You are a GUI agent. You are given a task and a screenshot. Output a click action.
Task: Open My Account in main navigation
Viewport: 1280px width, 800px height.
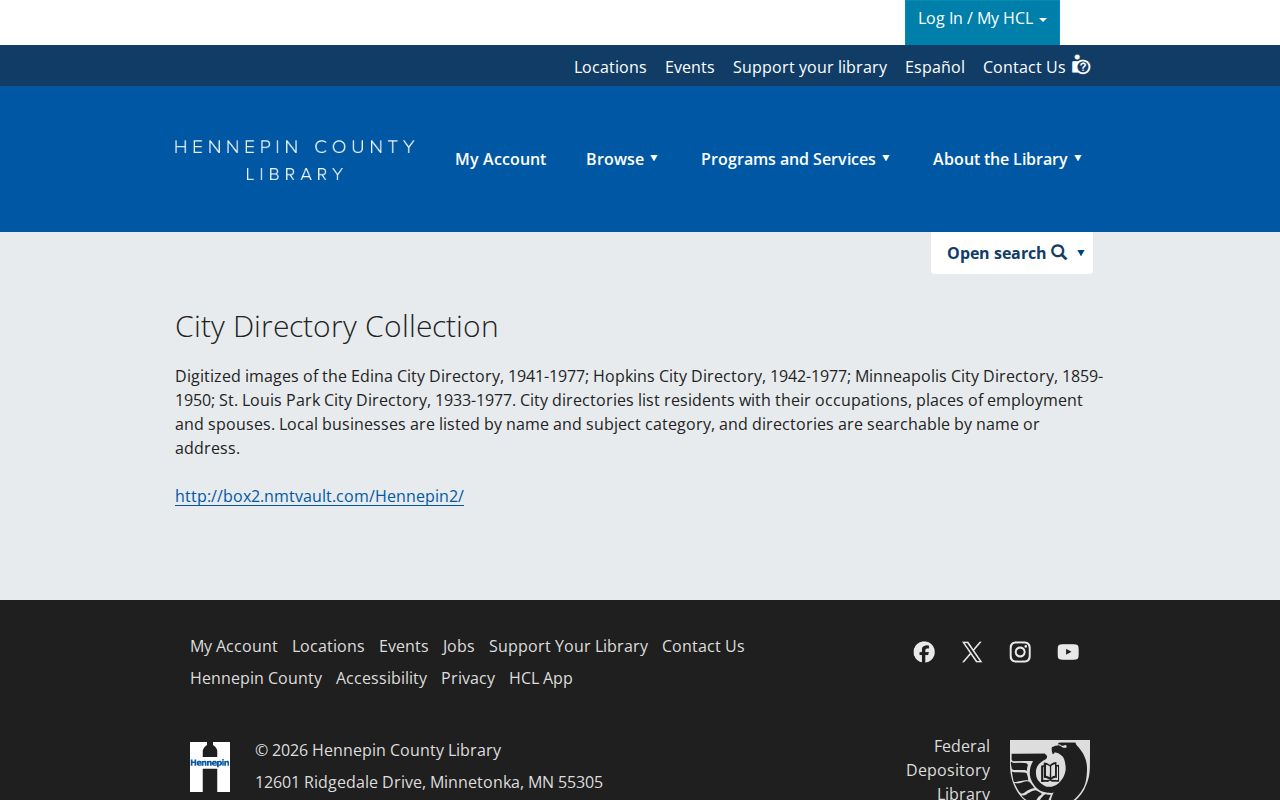pyautogui.click(x=501, y=159)
